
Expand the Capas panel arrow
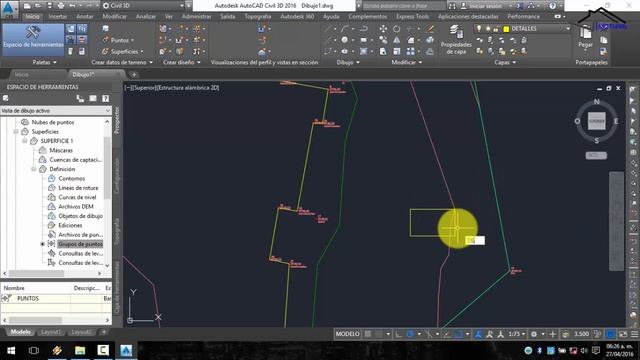[x=514, y=62]
